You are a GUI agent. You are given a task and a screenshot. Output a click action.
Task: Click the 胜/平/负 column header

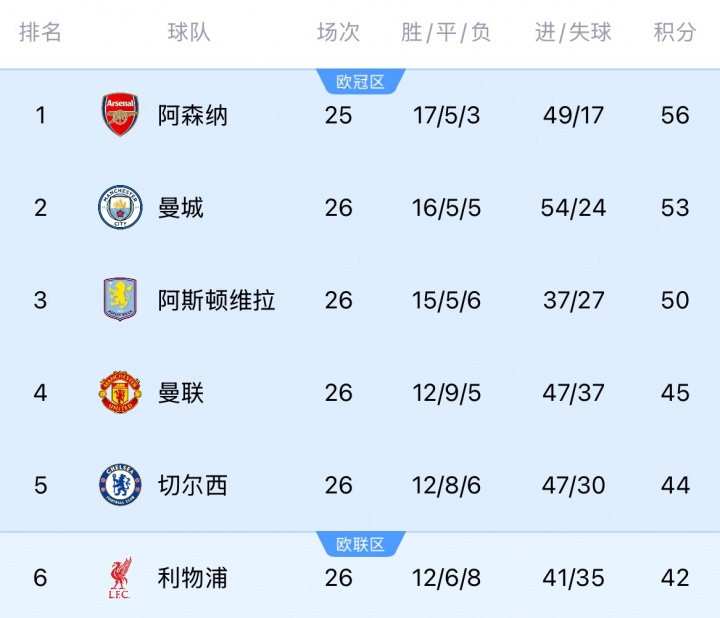pyautogui.click(x=446, y=32)
